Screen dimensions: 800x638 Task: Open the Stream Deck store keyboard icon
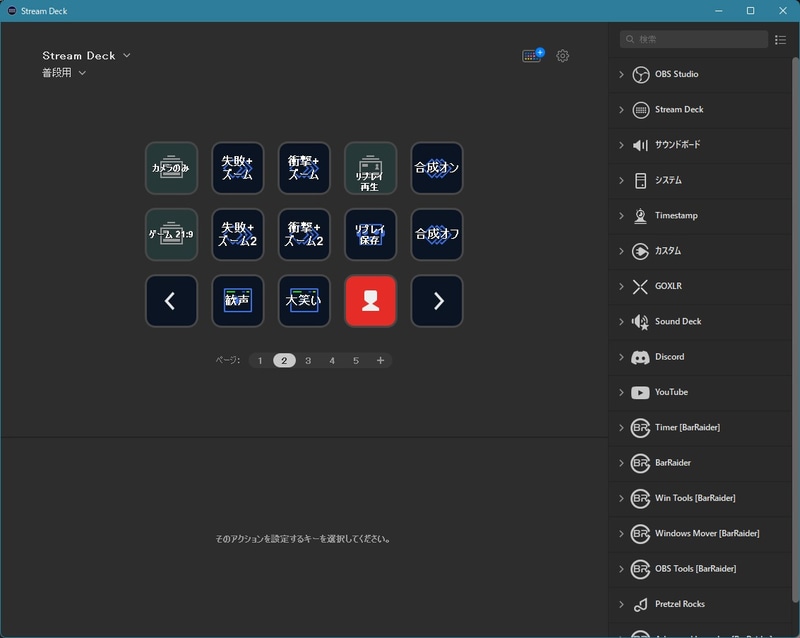pos(533,55)
